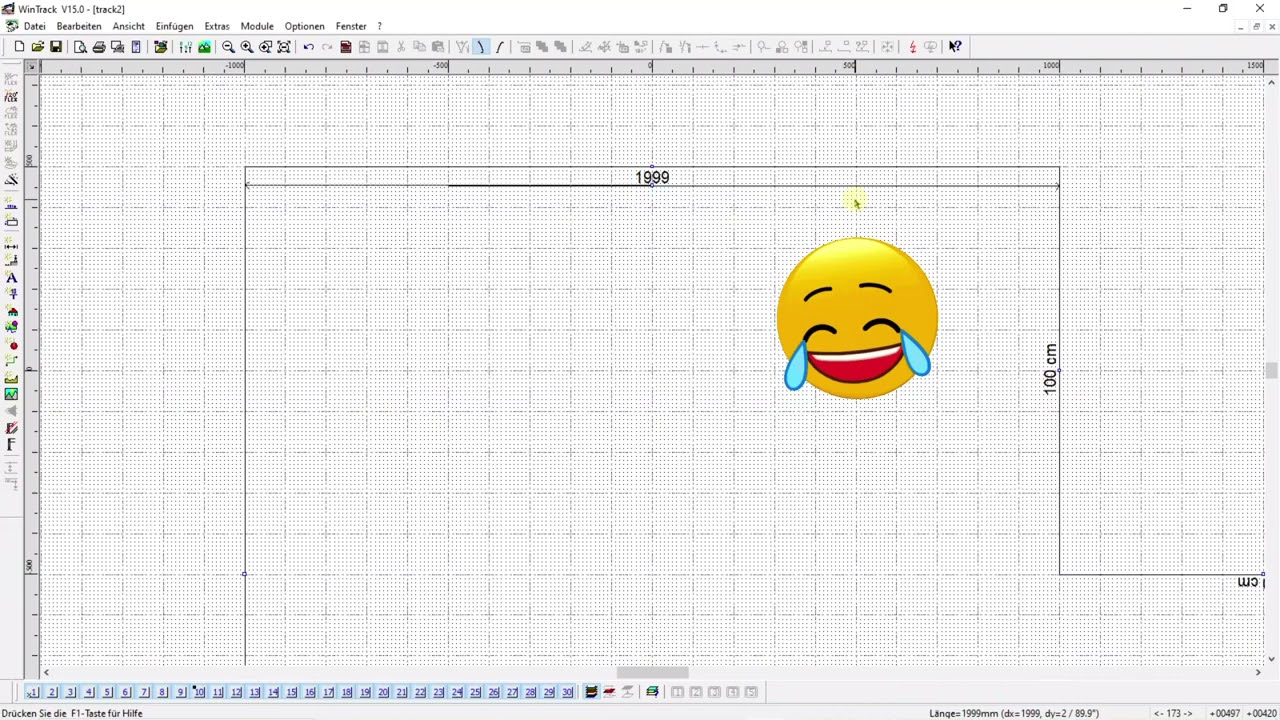Click the left scroll arrow at bottom
1280x720 pixels.
click(x=46, y=672)
